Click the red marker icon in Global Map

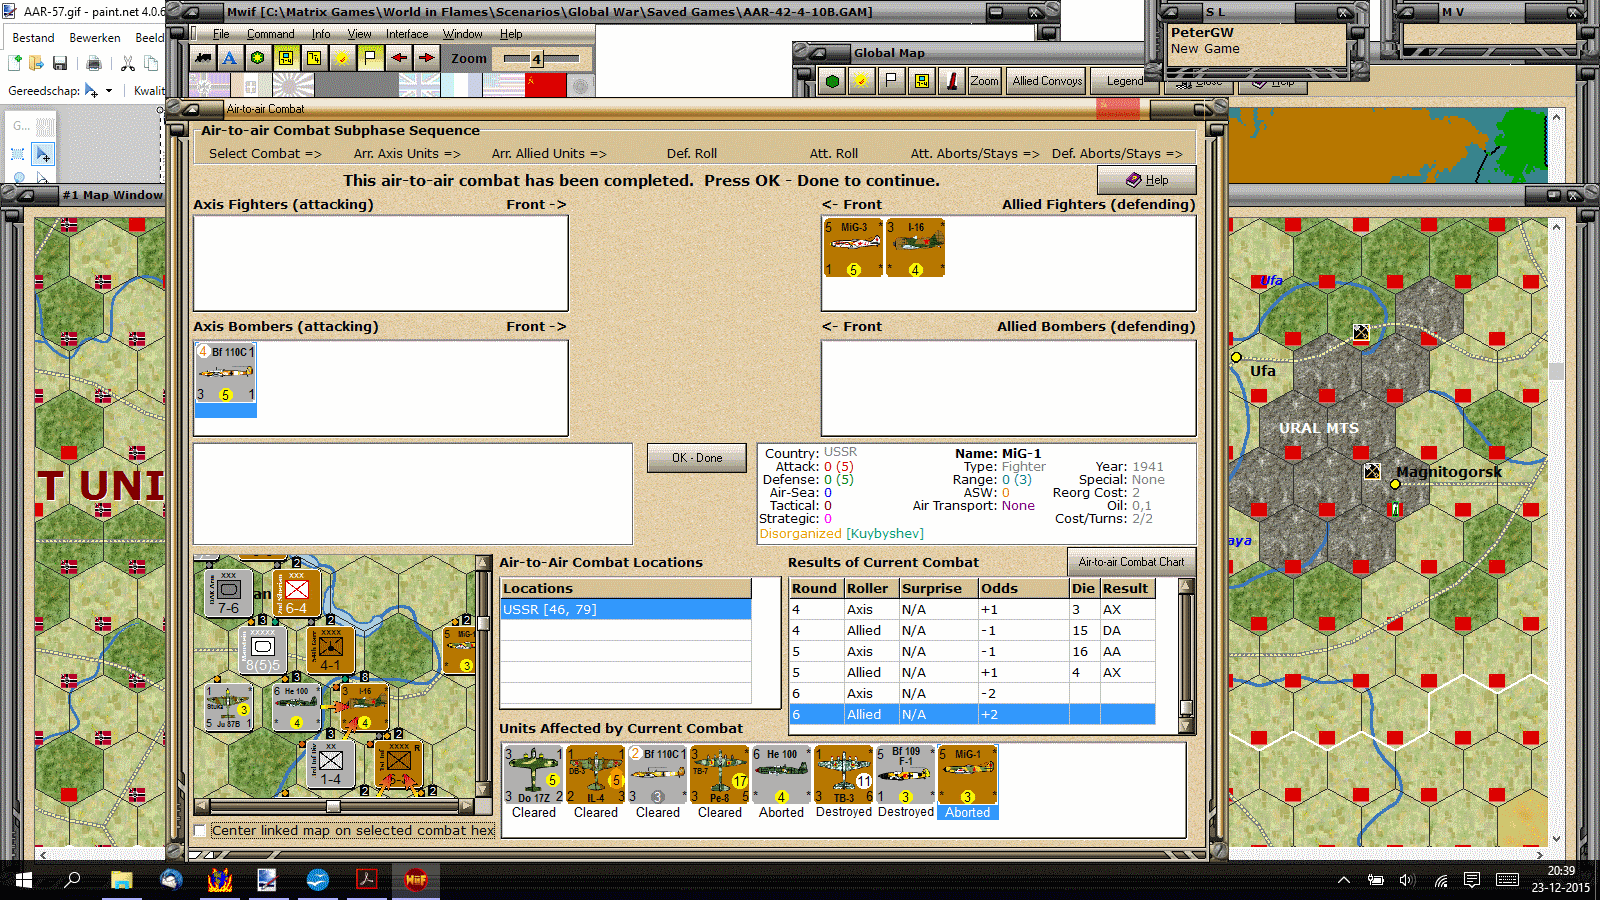(951, 81)
